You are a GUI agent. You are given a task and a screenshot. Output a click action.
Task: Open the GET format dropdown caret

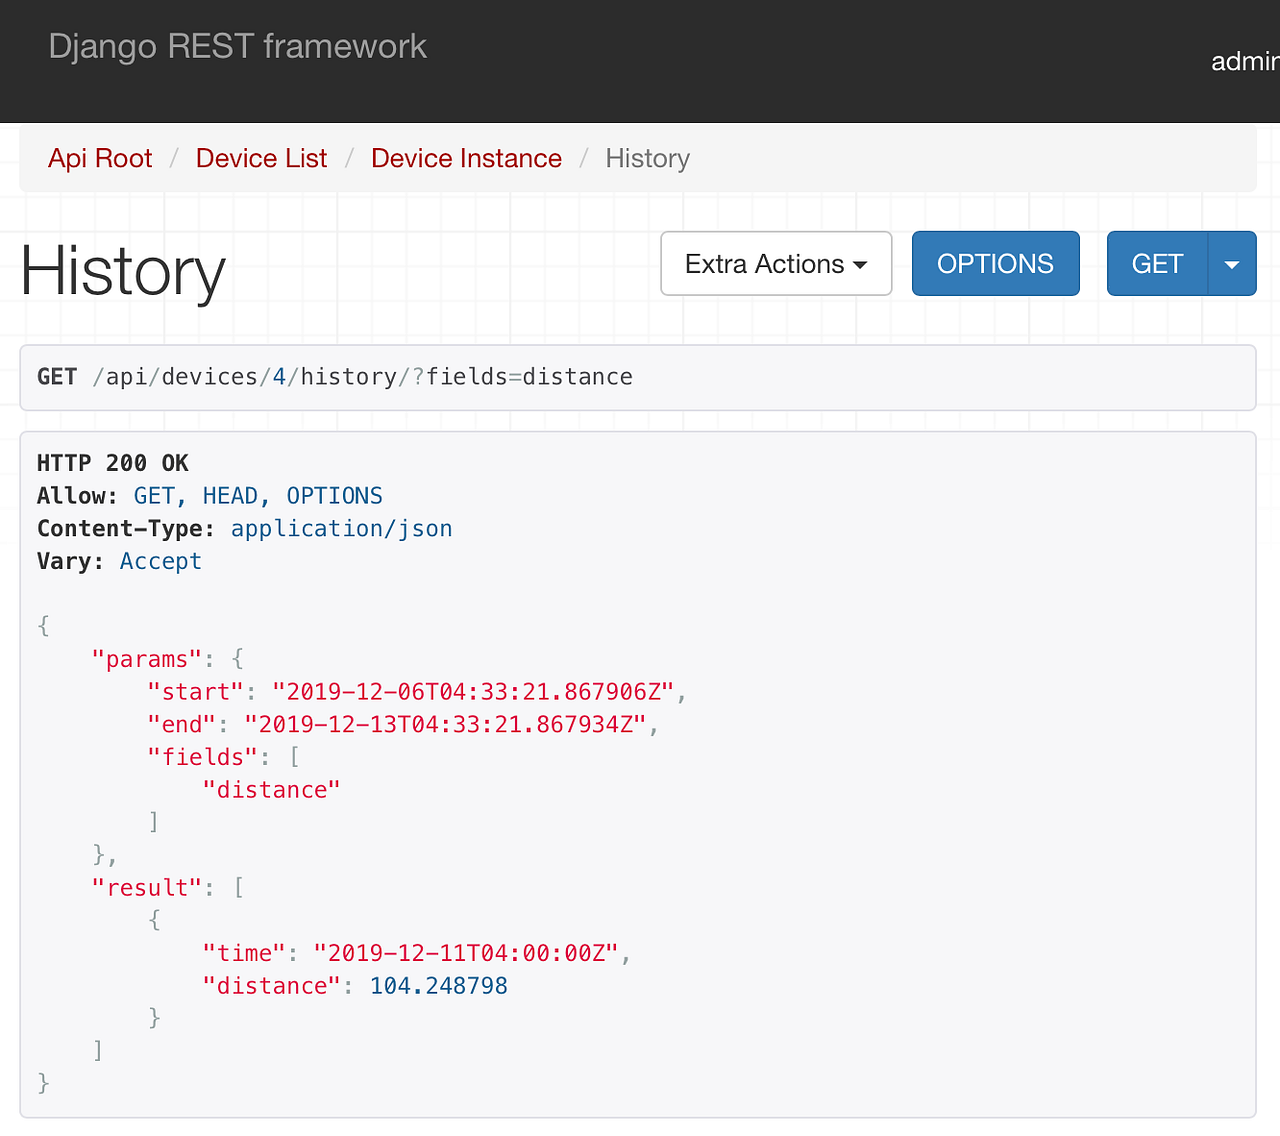click(x=1232, y=264)
